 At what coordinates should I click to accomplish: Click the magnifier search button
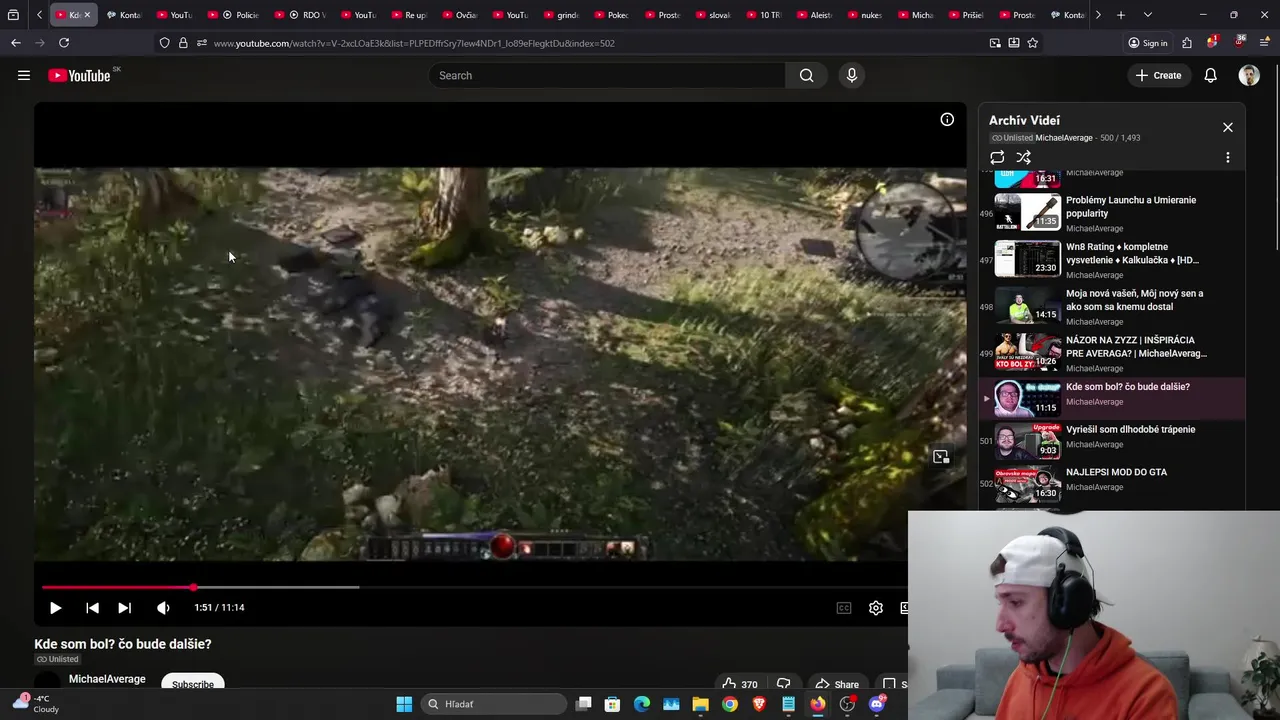[x=806, y=75]
